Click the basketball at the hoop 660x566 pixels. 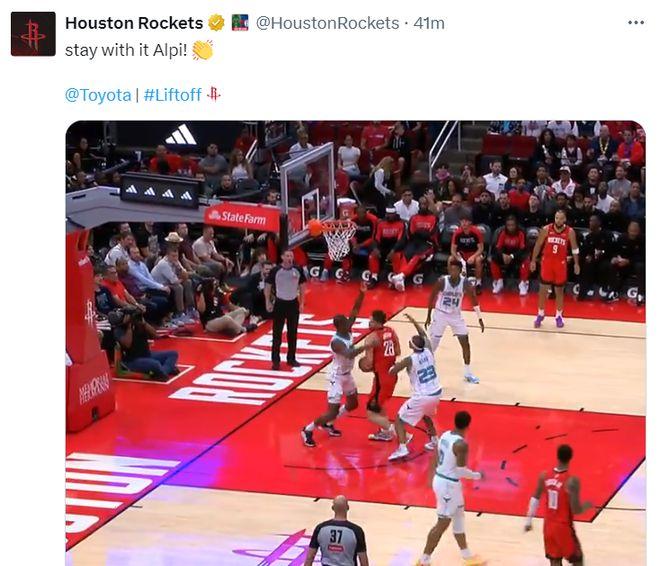pos(315,227)
